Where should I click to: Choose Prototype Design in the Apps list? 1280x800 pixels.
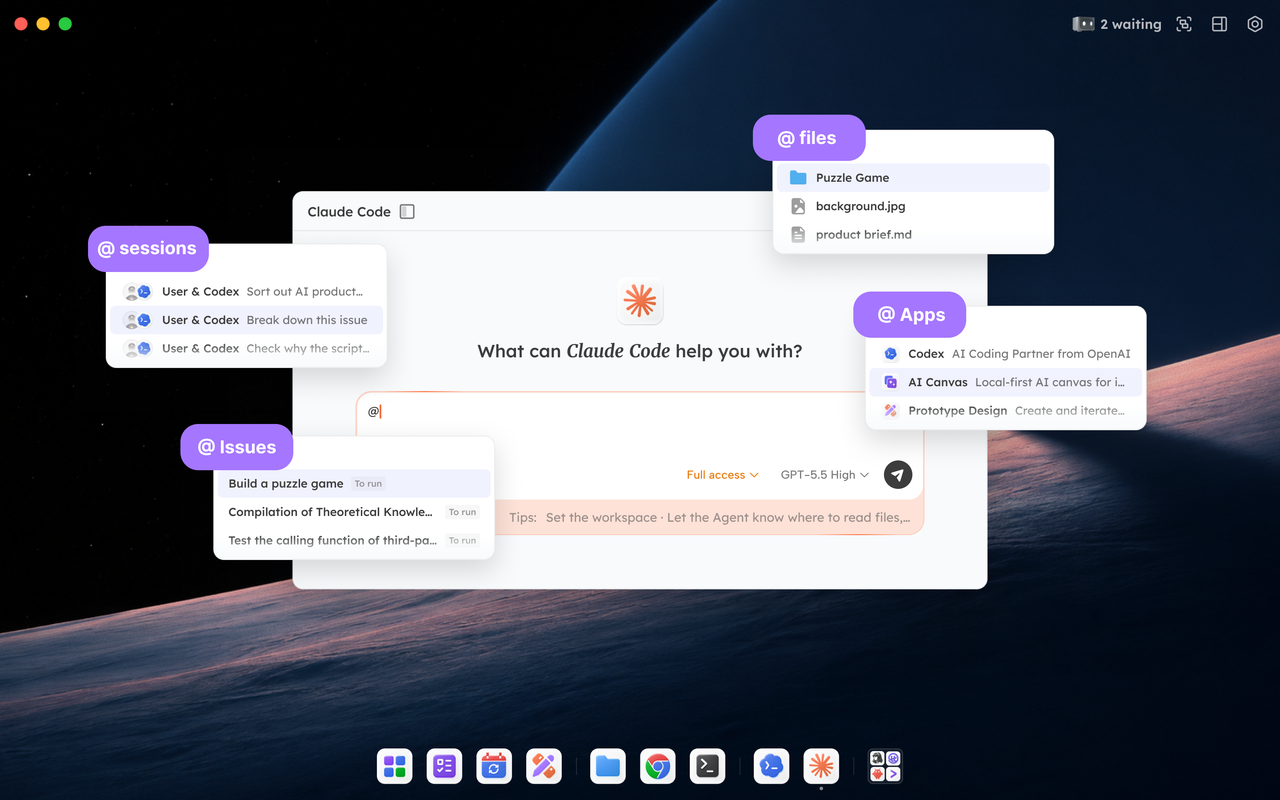coord(1005,410)
